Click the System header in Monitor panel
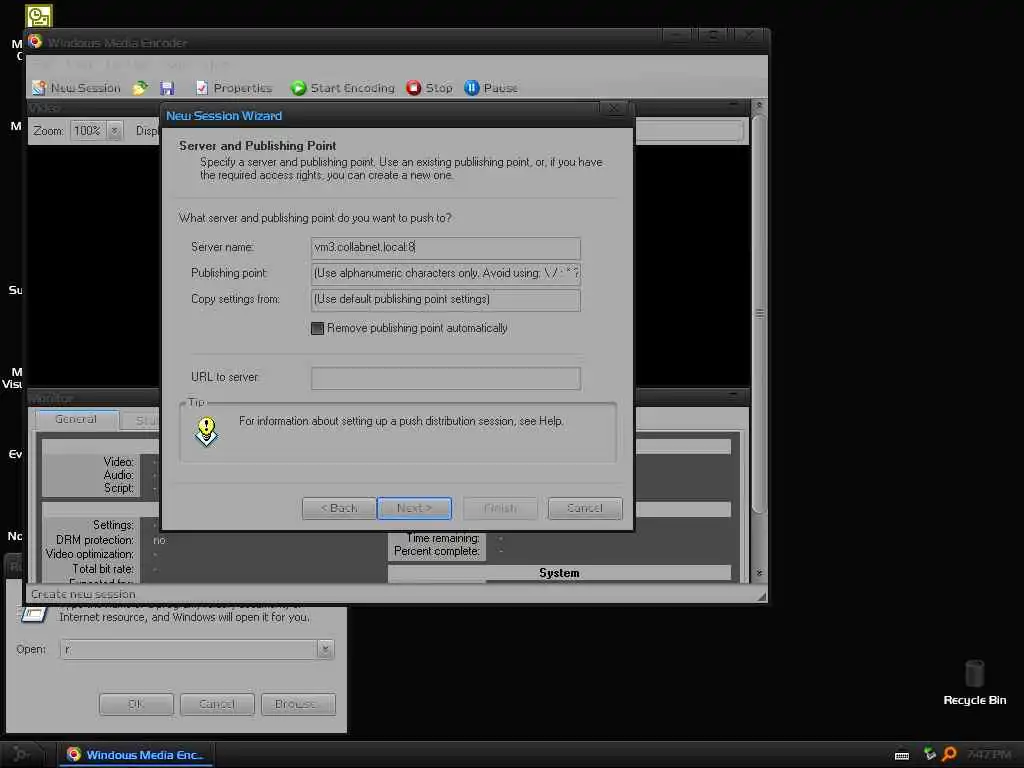The image size is (1024, 768). click(559, 573)
